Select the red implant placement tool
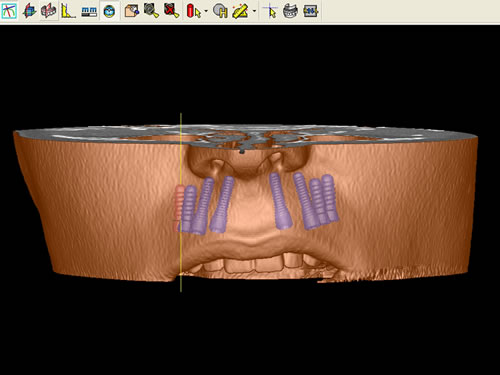 (194, 11)
